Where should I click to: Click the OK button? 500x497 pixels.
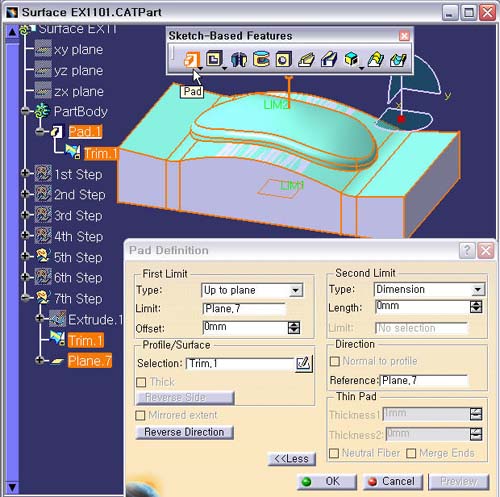[326, 482]
